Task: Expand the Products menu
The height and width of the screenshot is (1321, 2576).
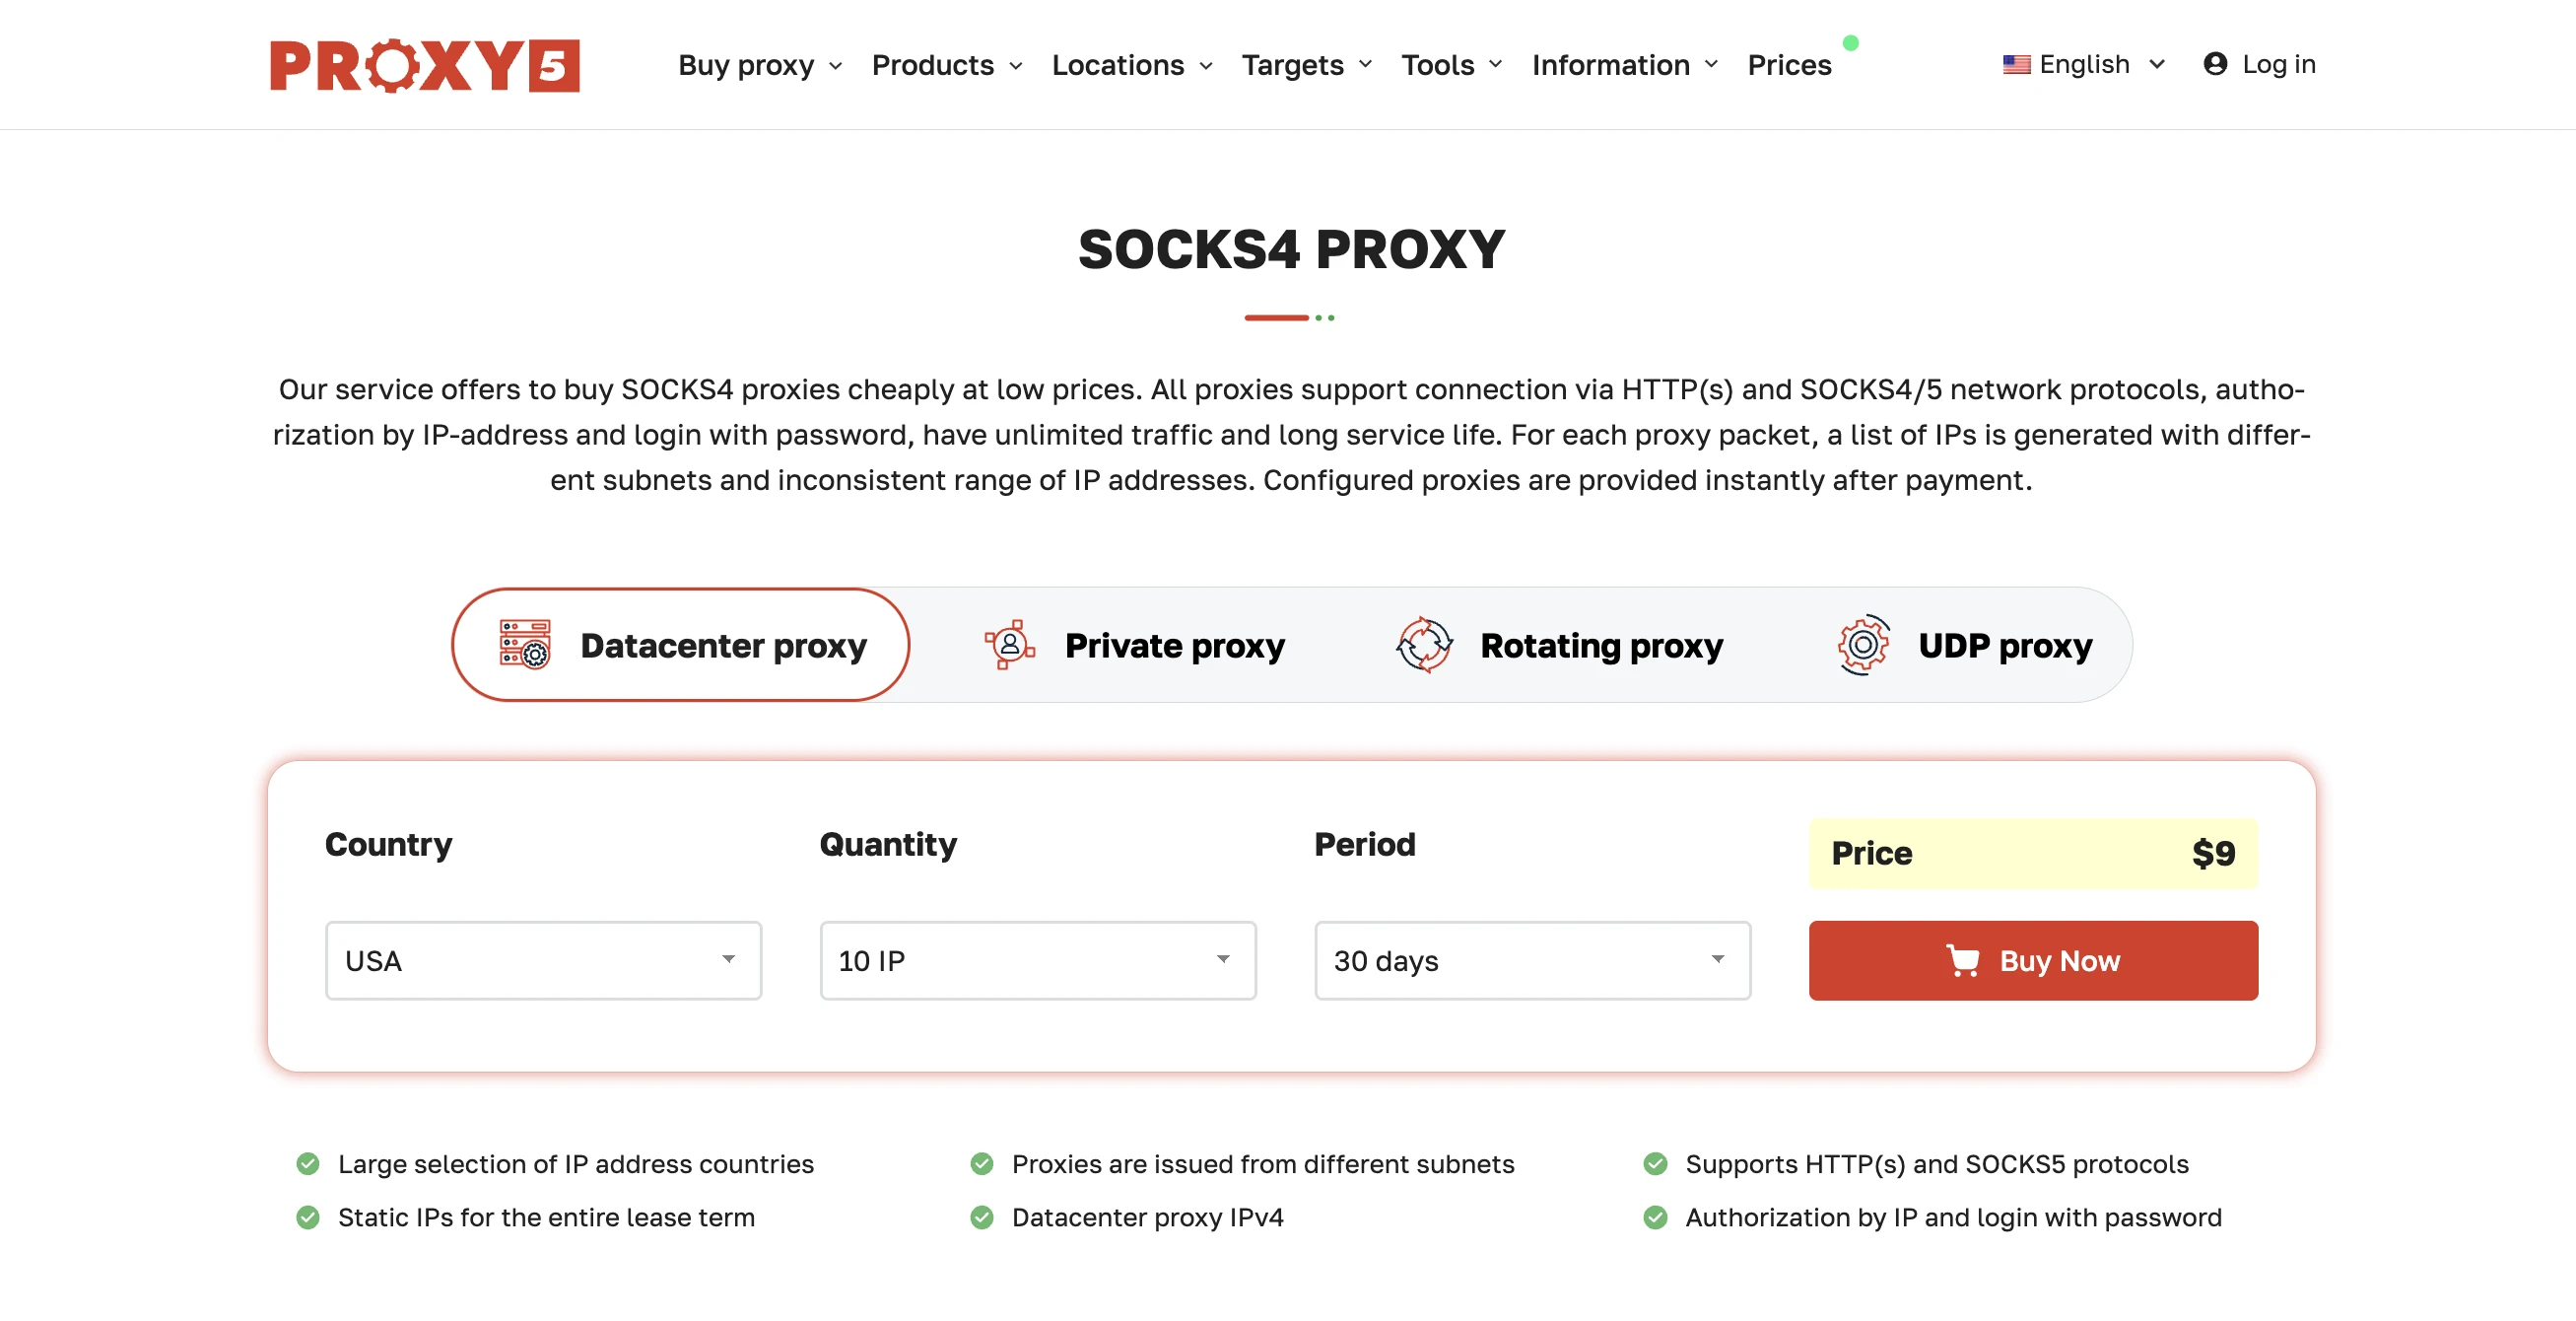Action: (947, 65)
